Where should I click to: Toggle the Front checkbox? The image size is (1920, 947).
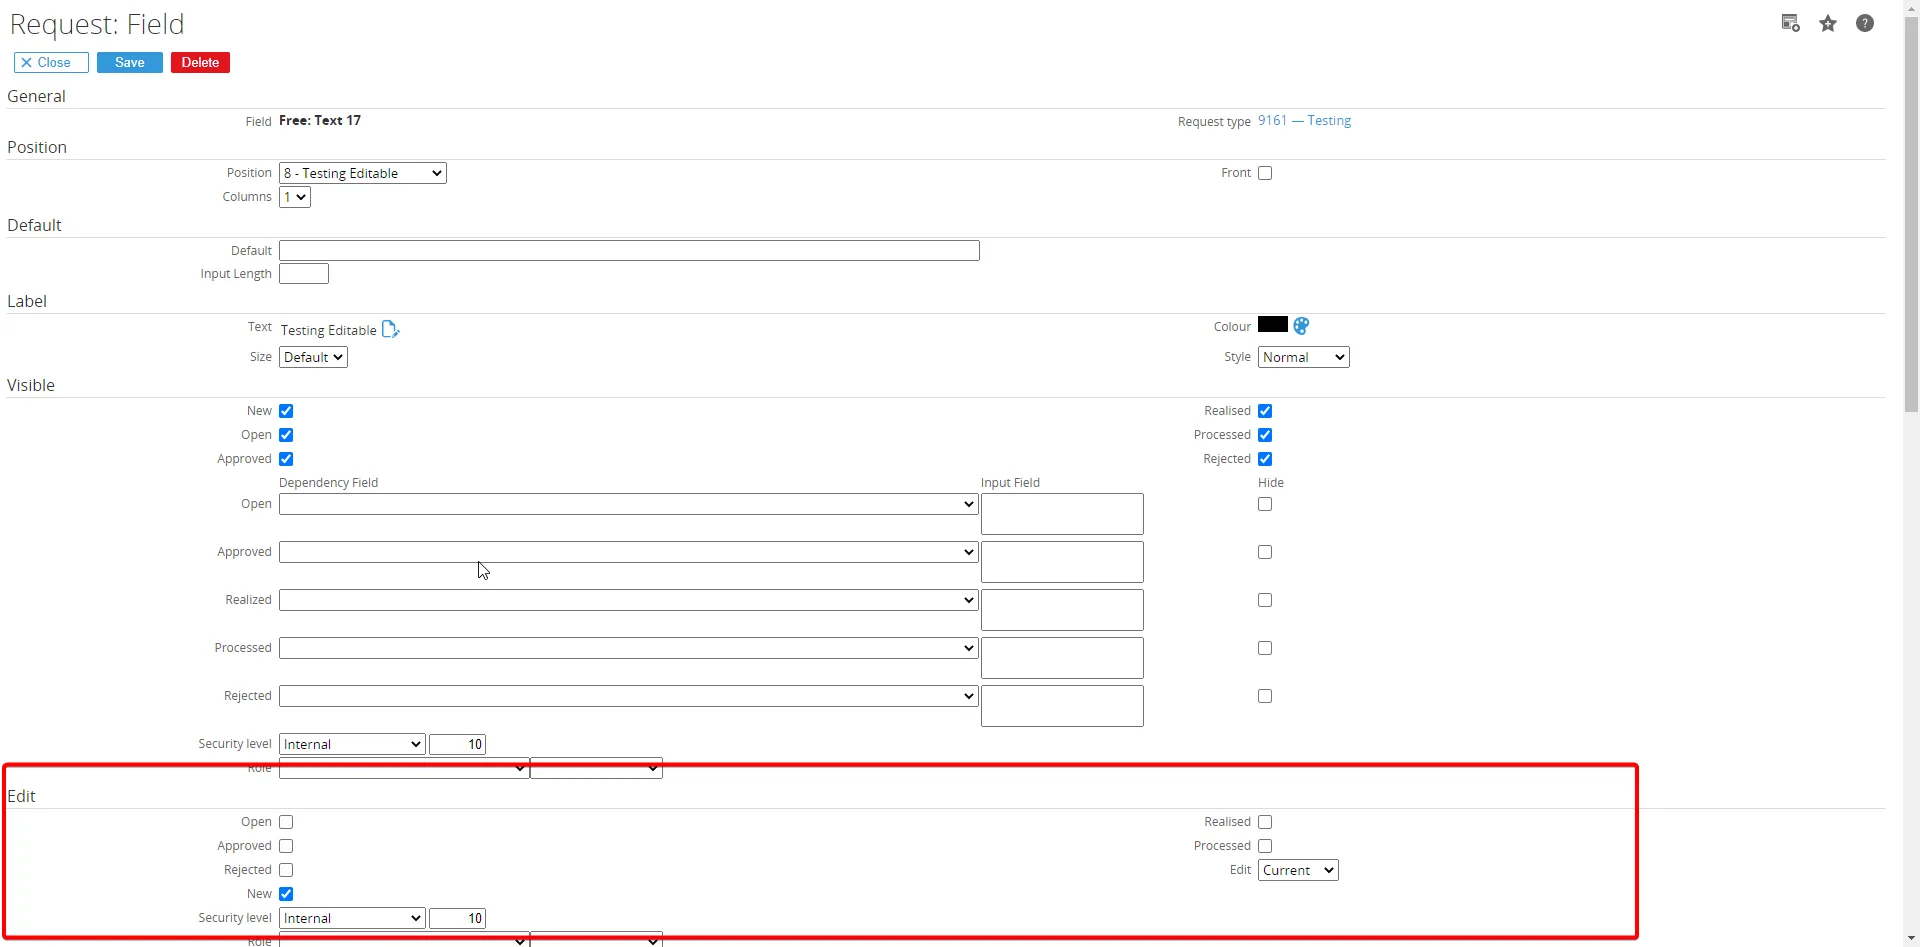coord(1265,173)
